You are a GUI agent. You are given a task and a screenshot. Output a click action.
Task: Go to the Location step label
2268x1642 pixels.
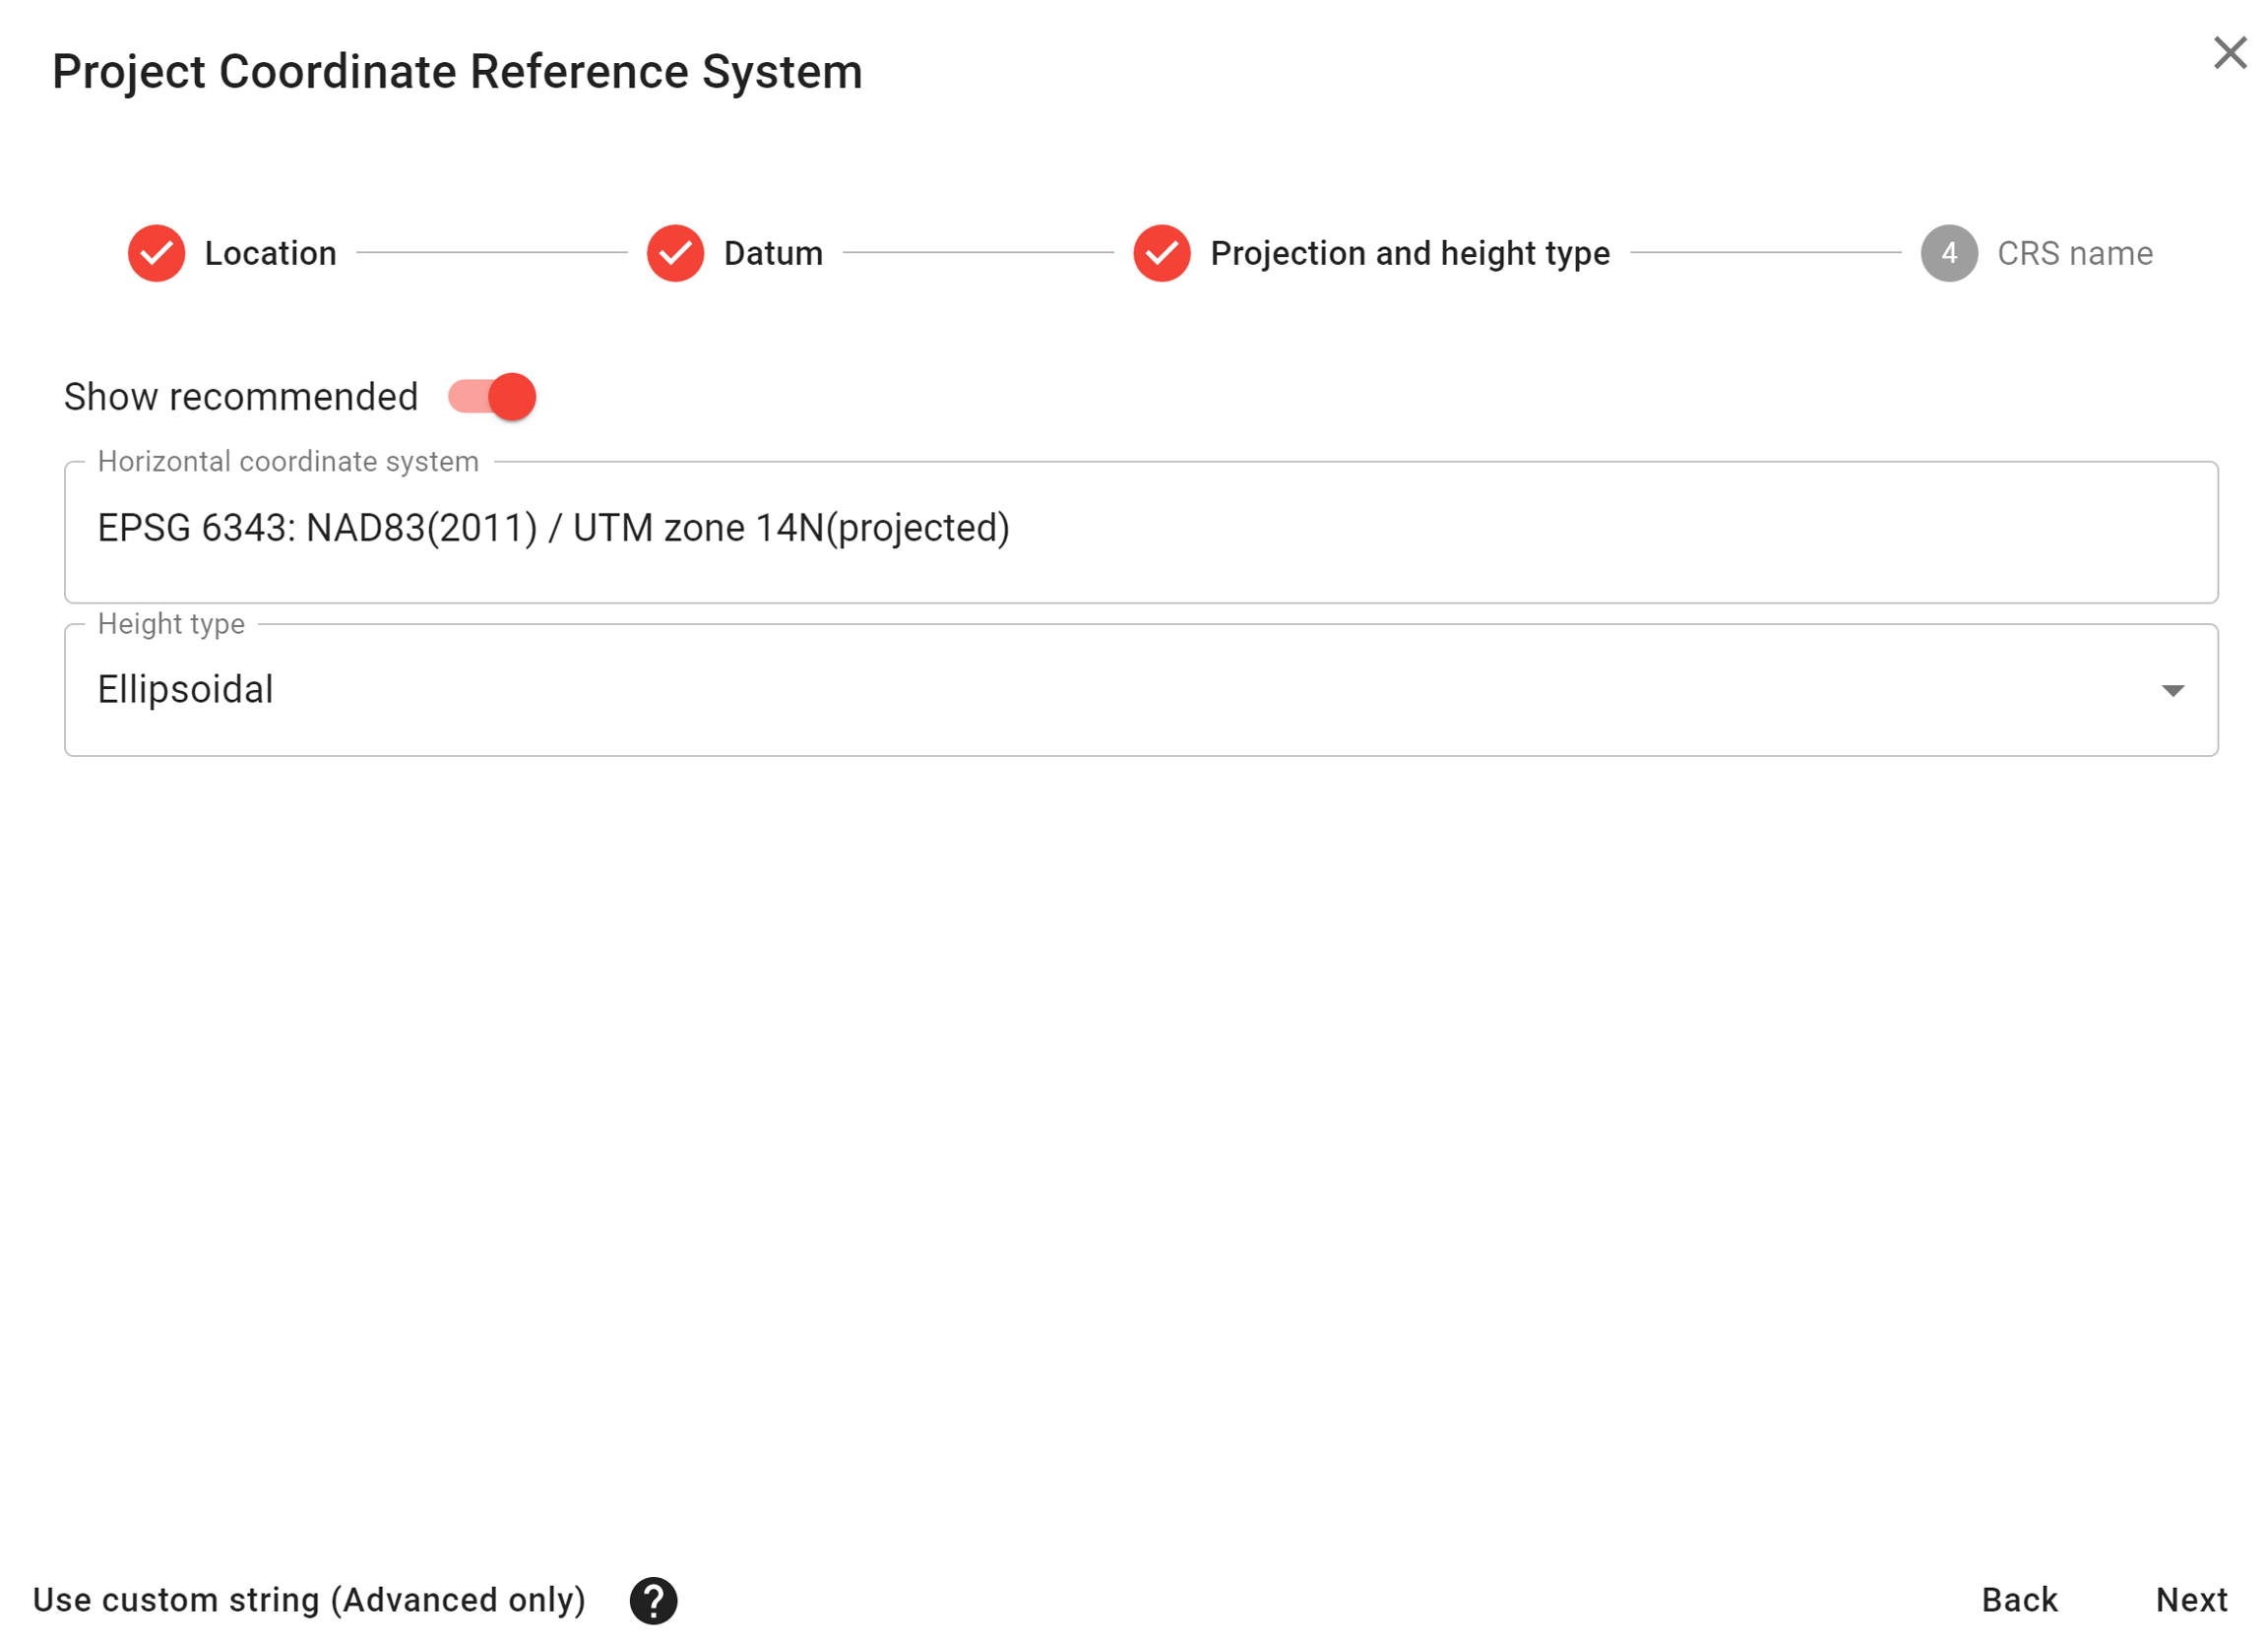click(270, 253)
